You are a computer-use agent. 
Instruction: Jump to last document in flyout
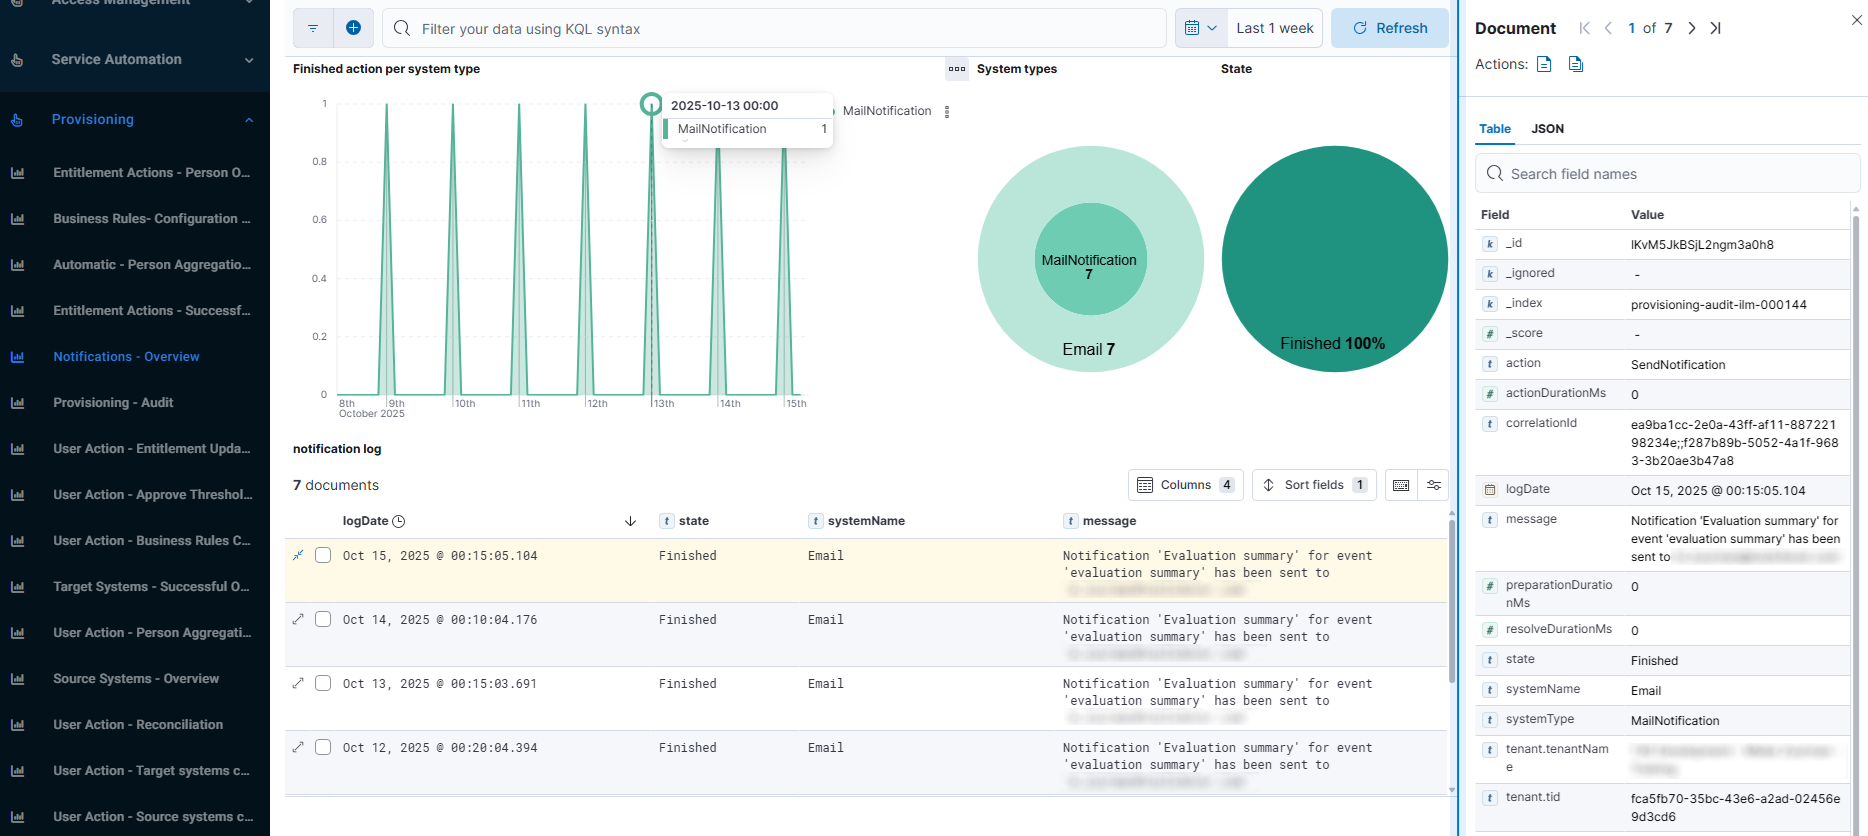click(1715, 28)
